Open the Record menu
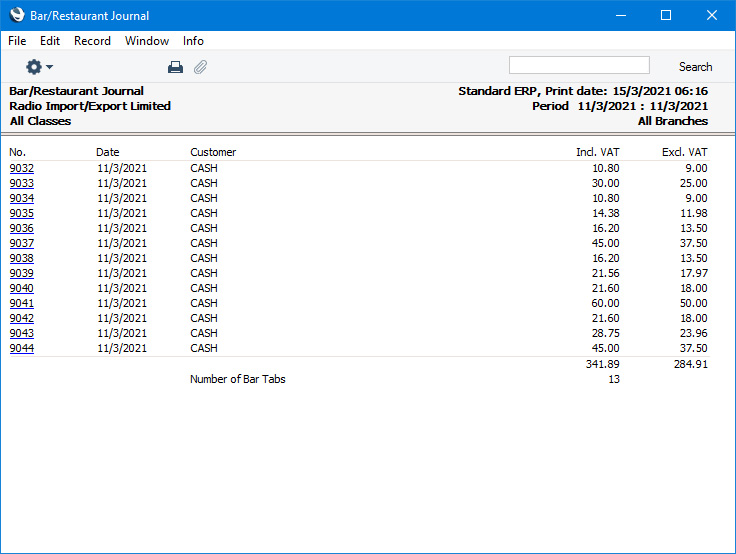736x554 pixels. click(x=92, y=41)
